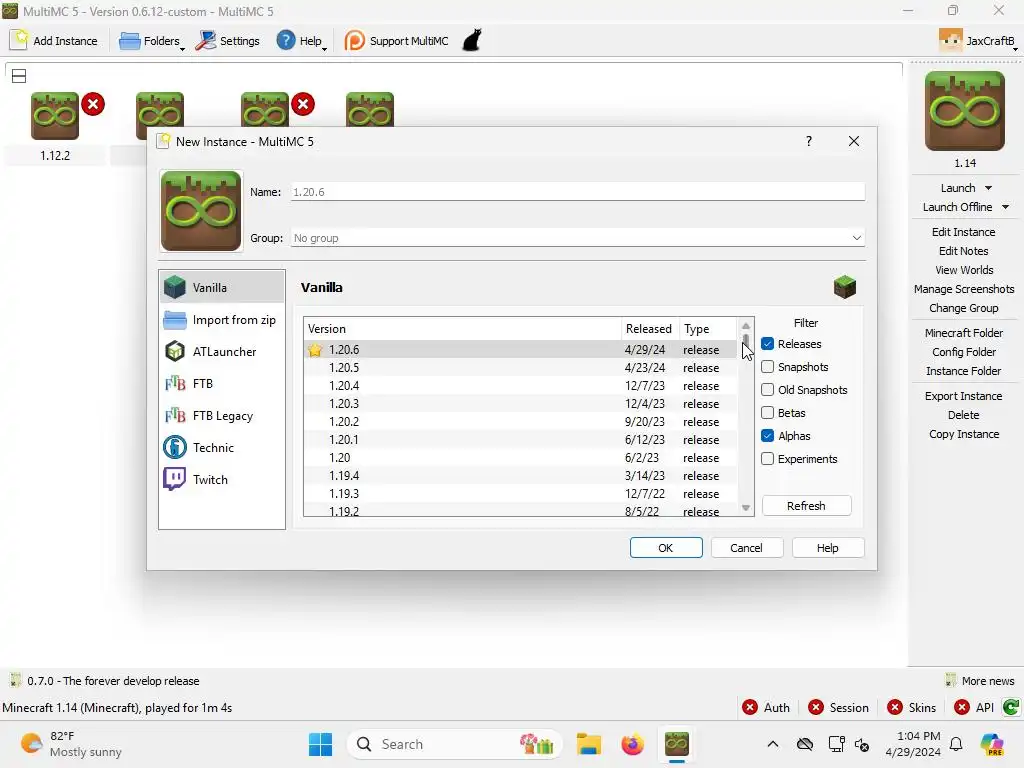Uncheck the Releases filter
This screenshot has height=768, width=1024.
[x=767, y=344]
